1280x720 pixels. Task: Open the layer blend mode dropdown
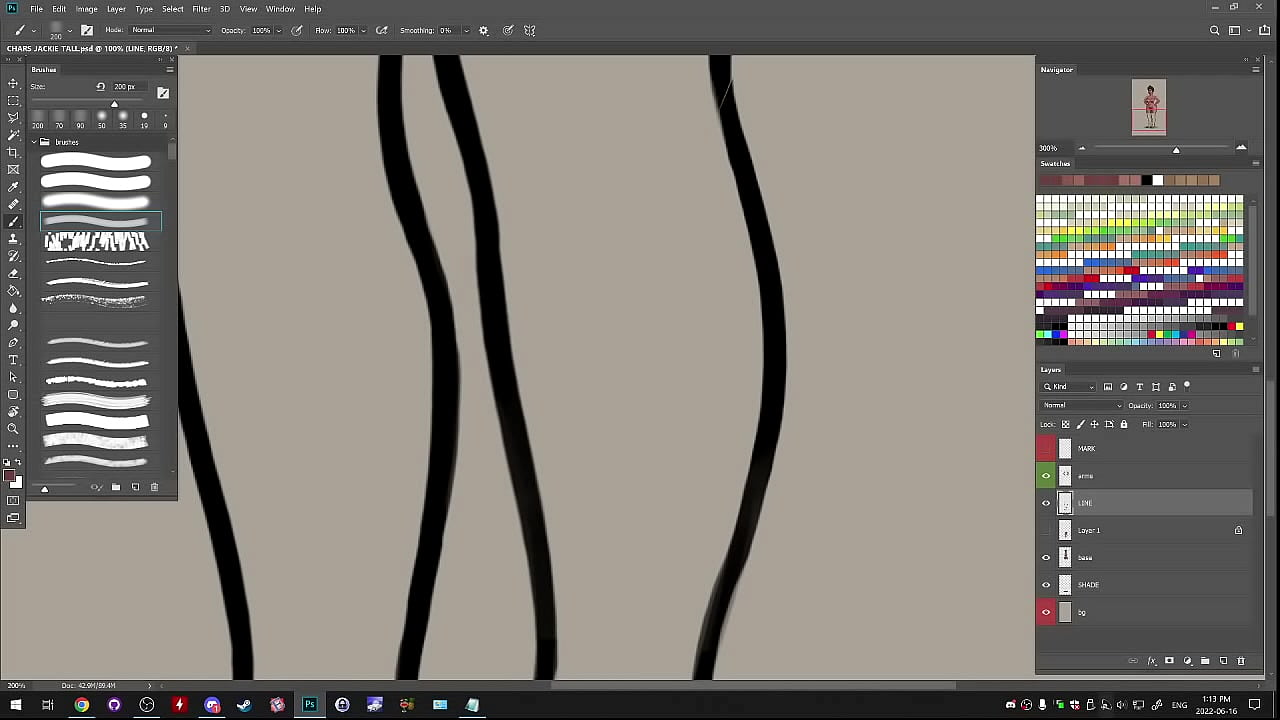1082,405
